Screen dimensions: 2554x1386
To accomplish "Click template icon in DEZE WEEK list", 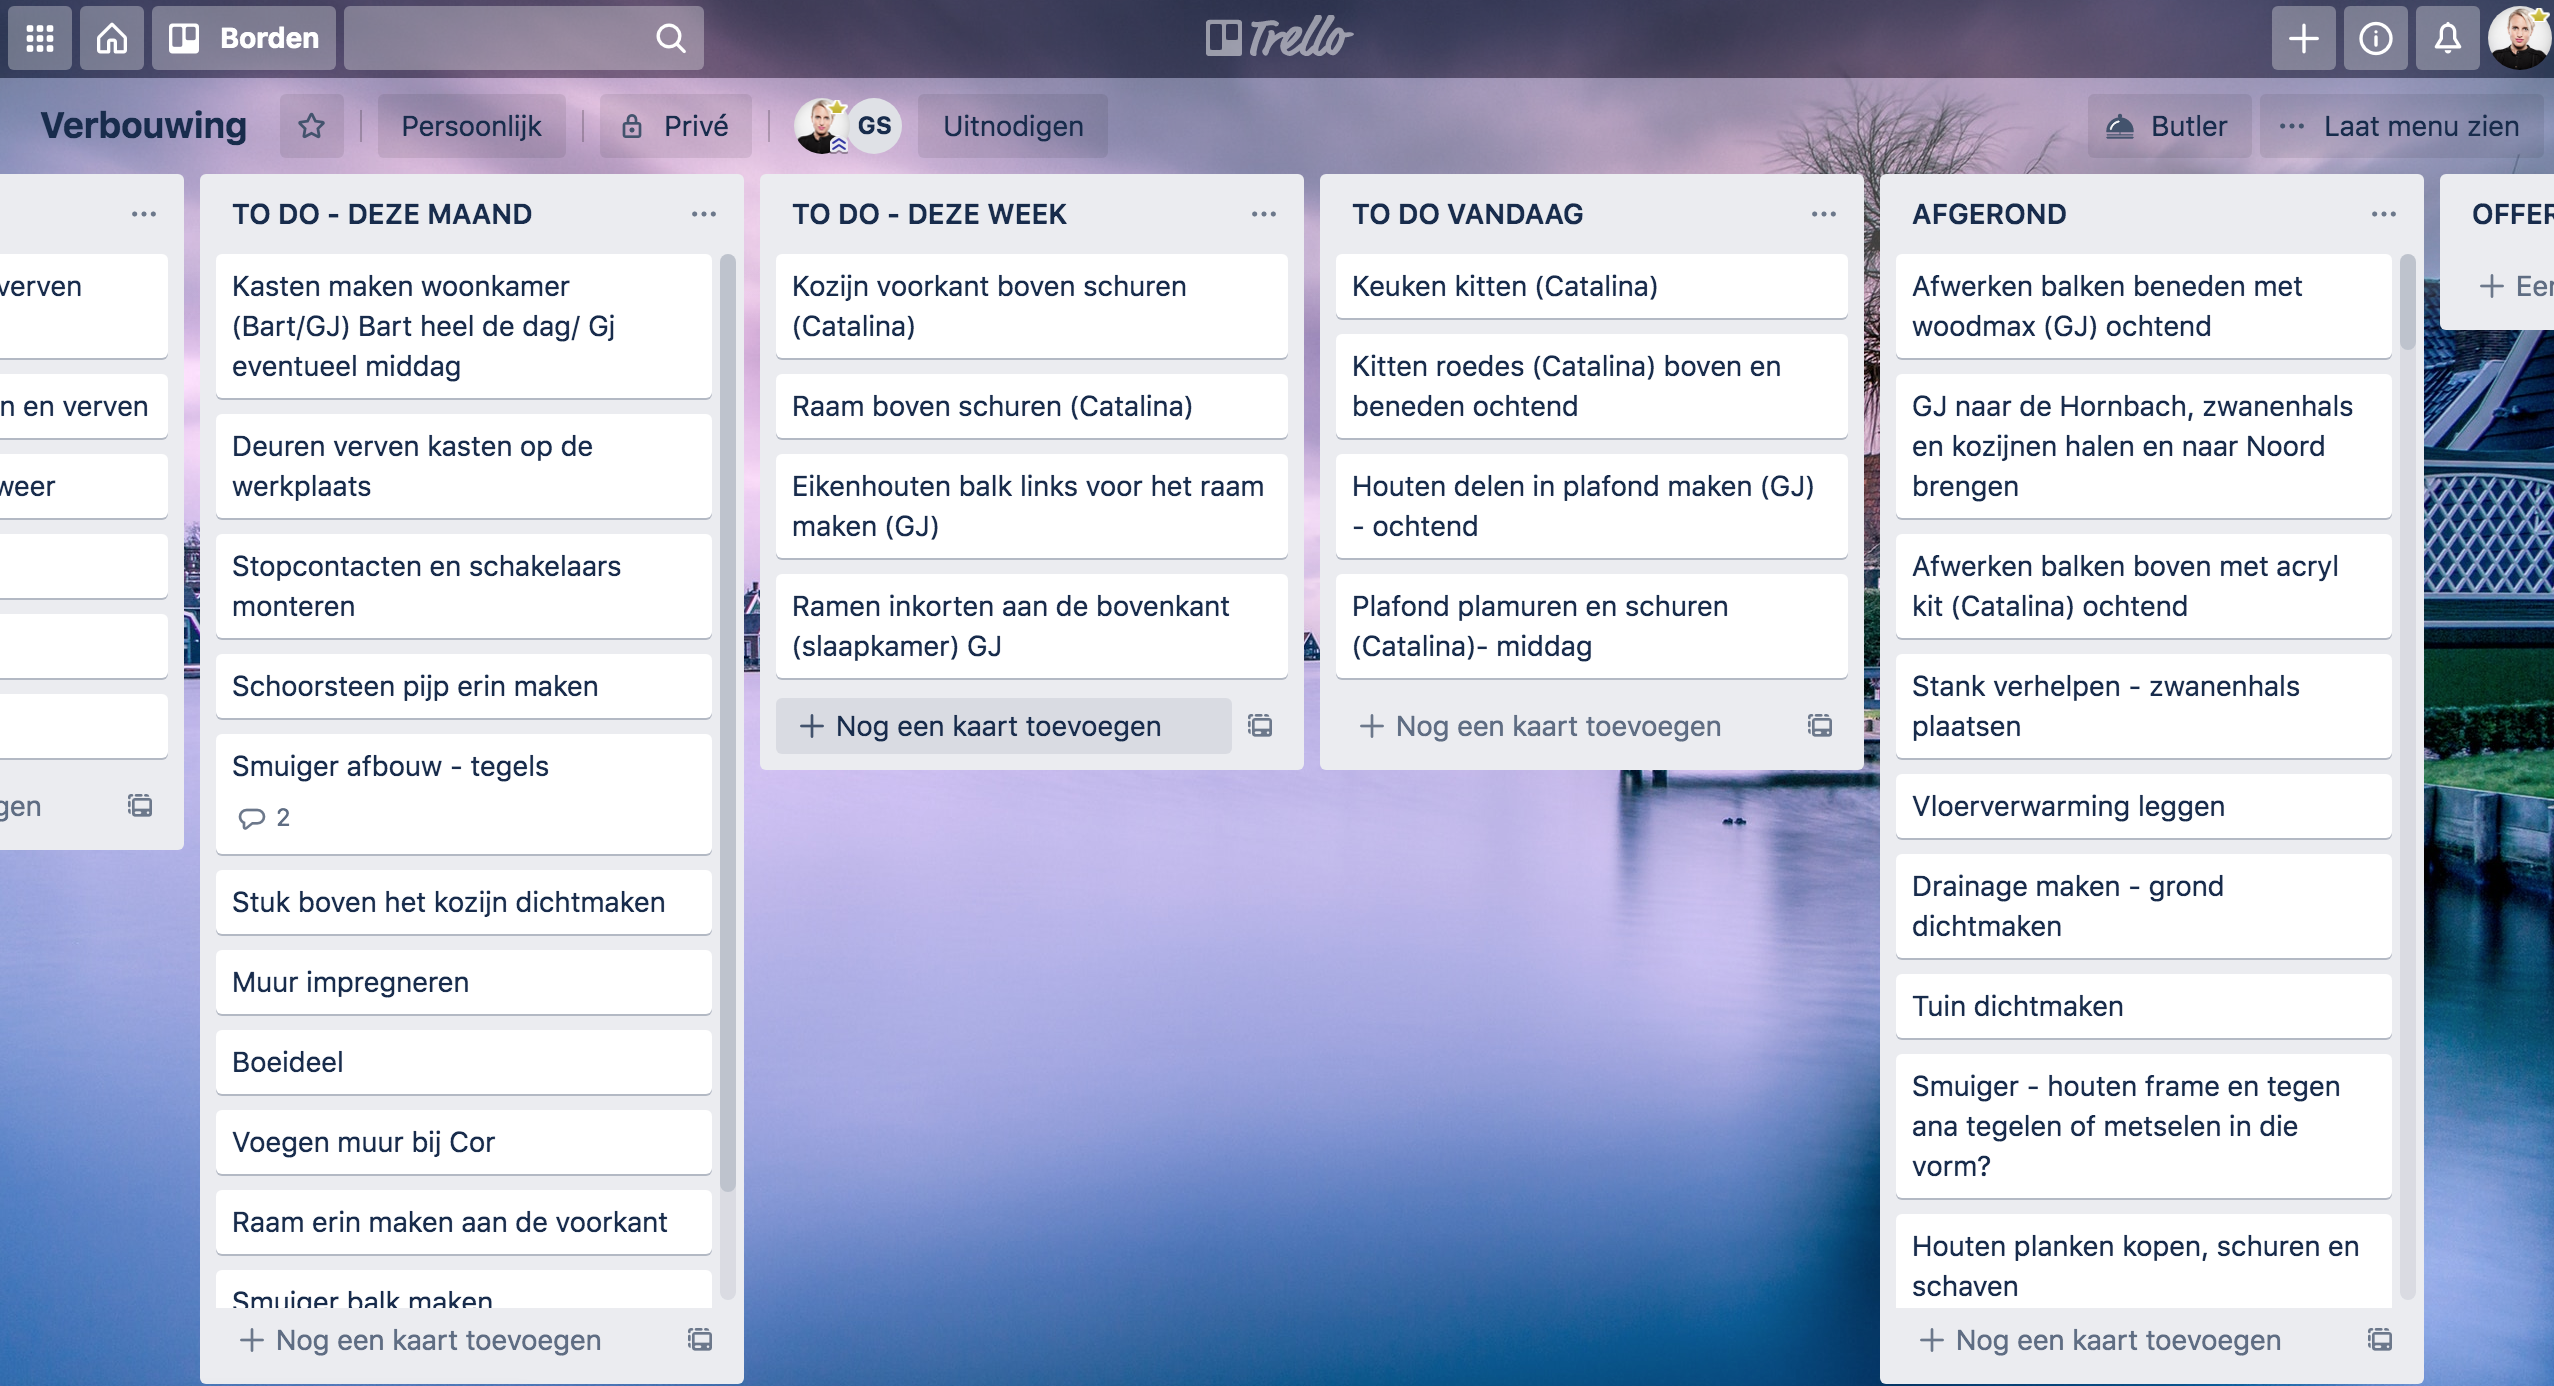I will pos(1260,726).
